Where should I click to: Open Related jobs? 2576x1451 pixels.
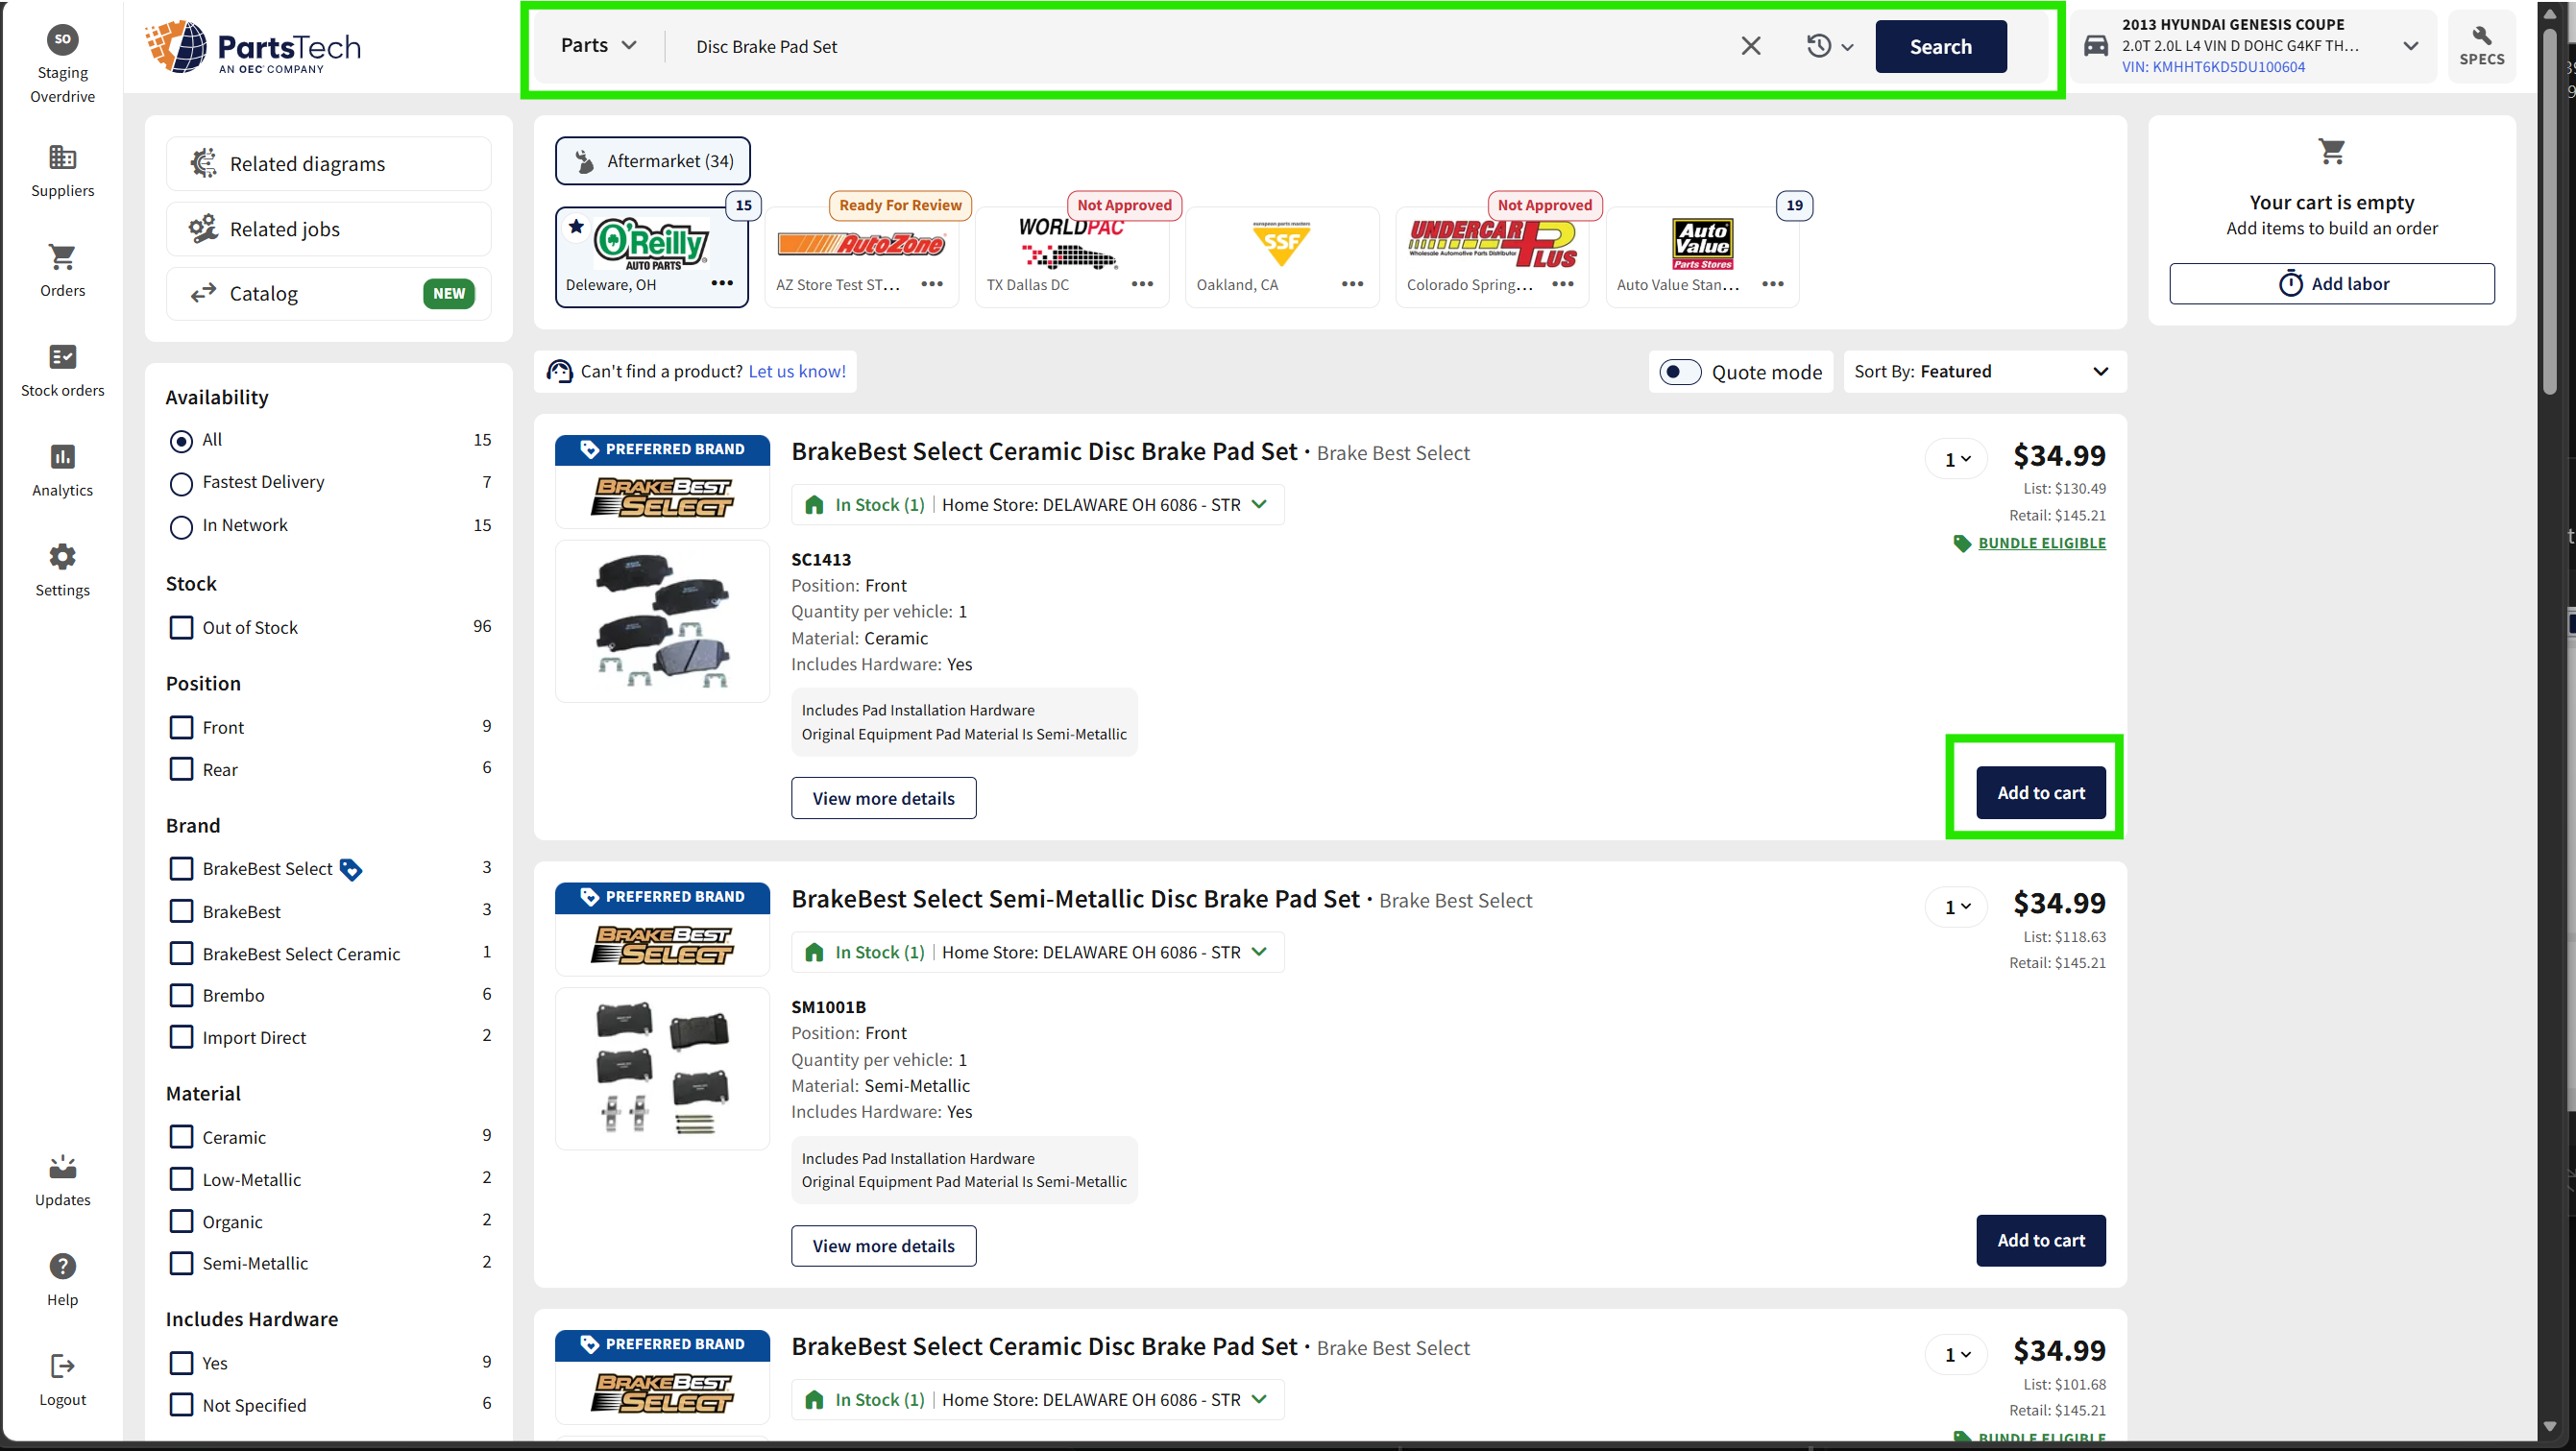point(329,229)
